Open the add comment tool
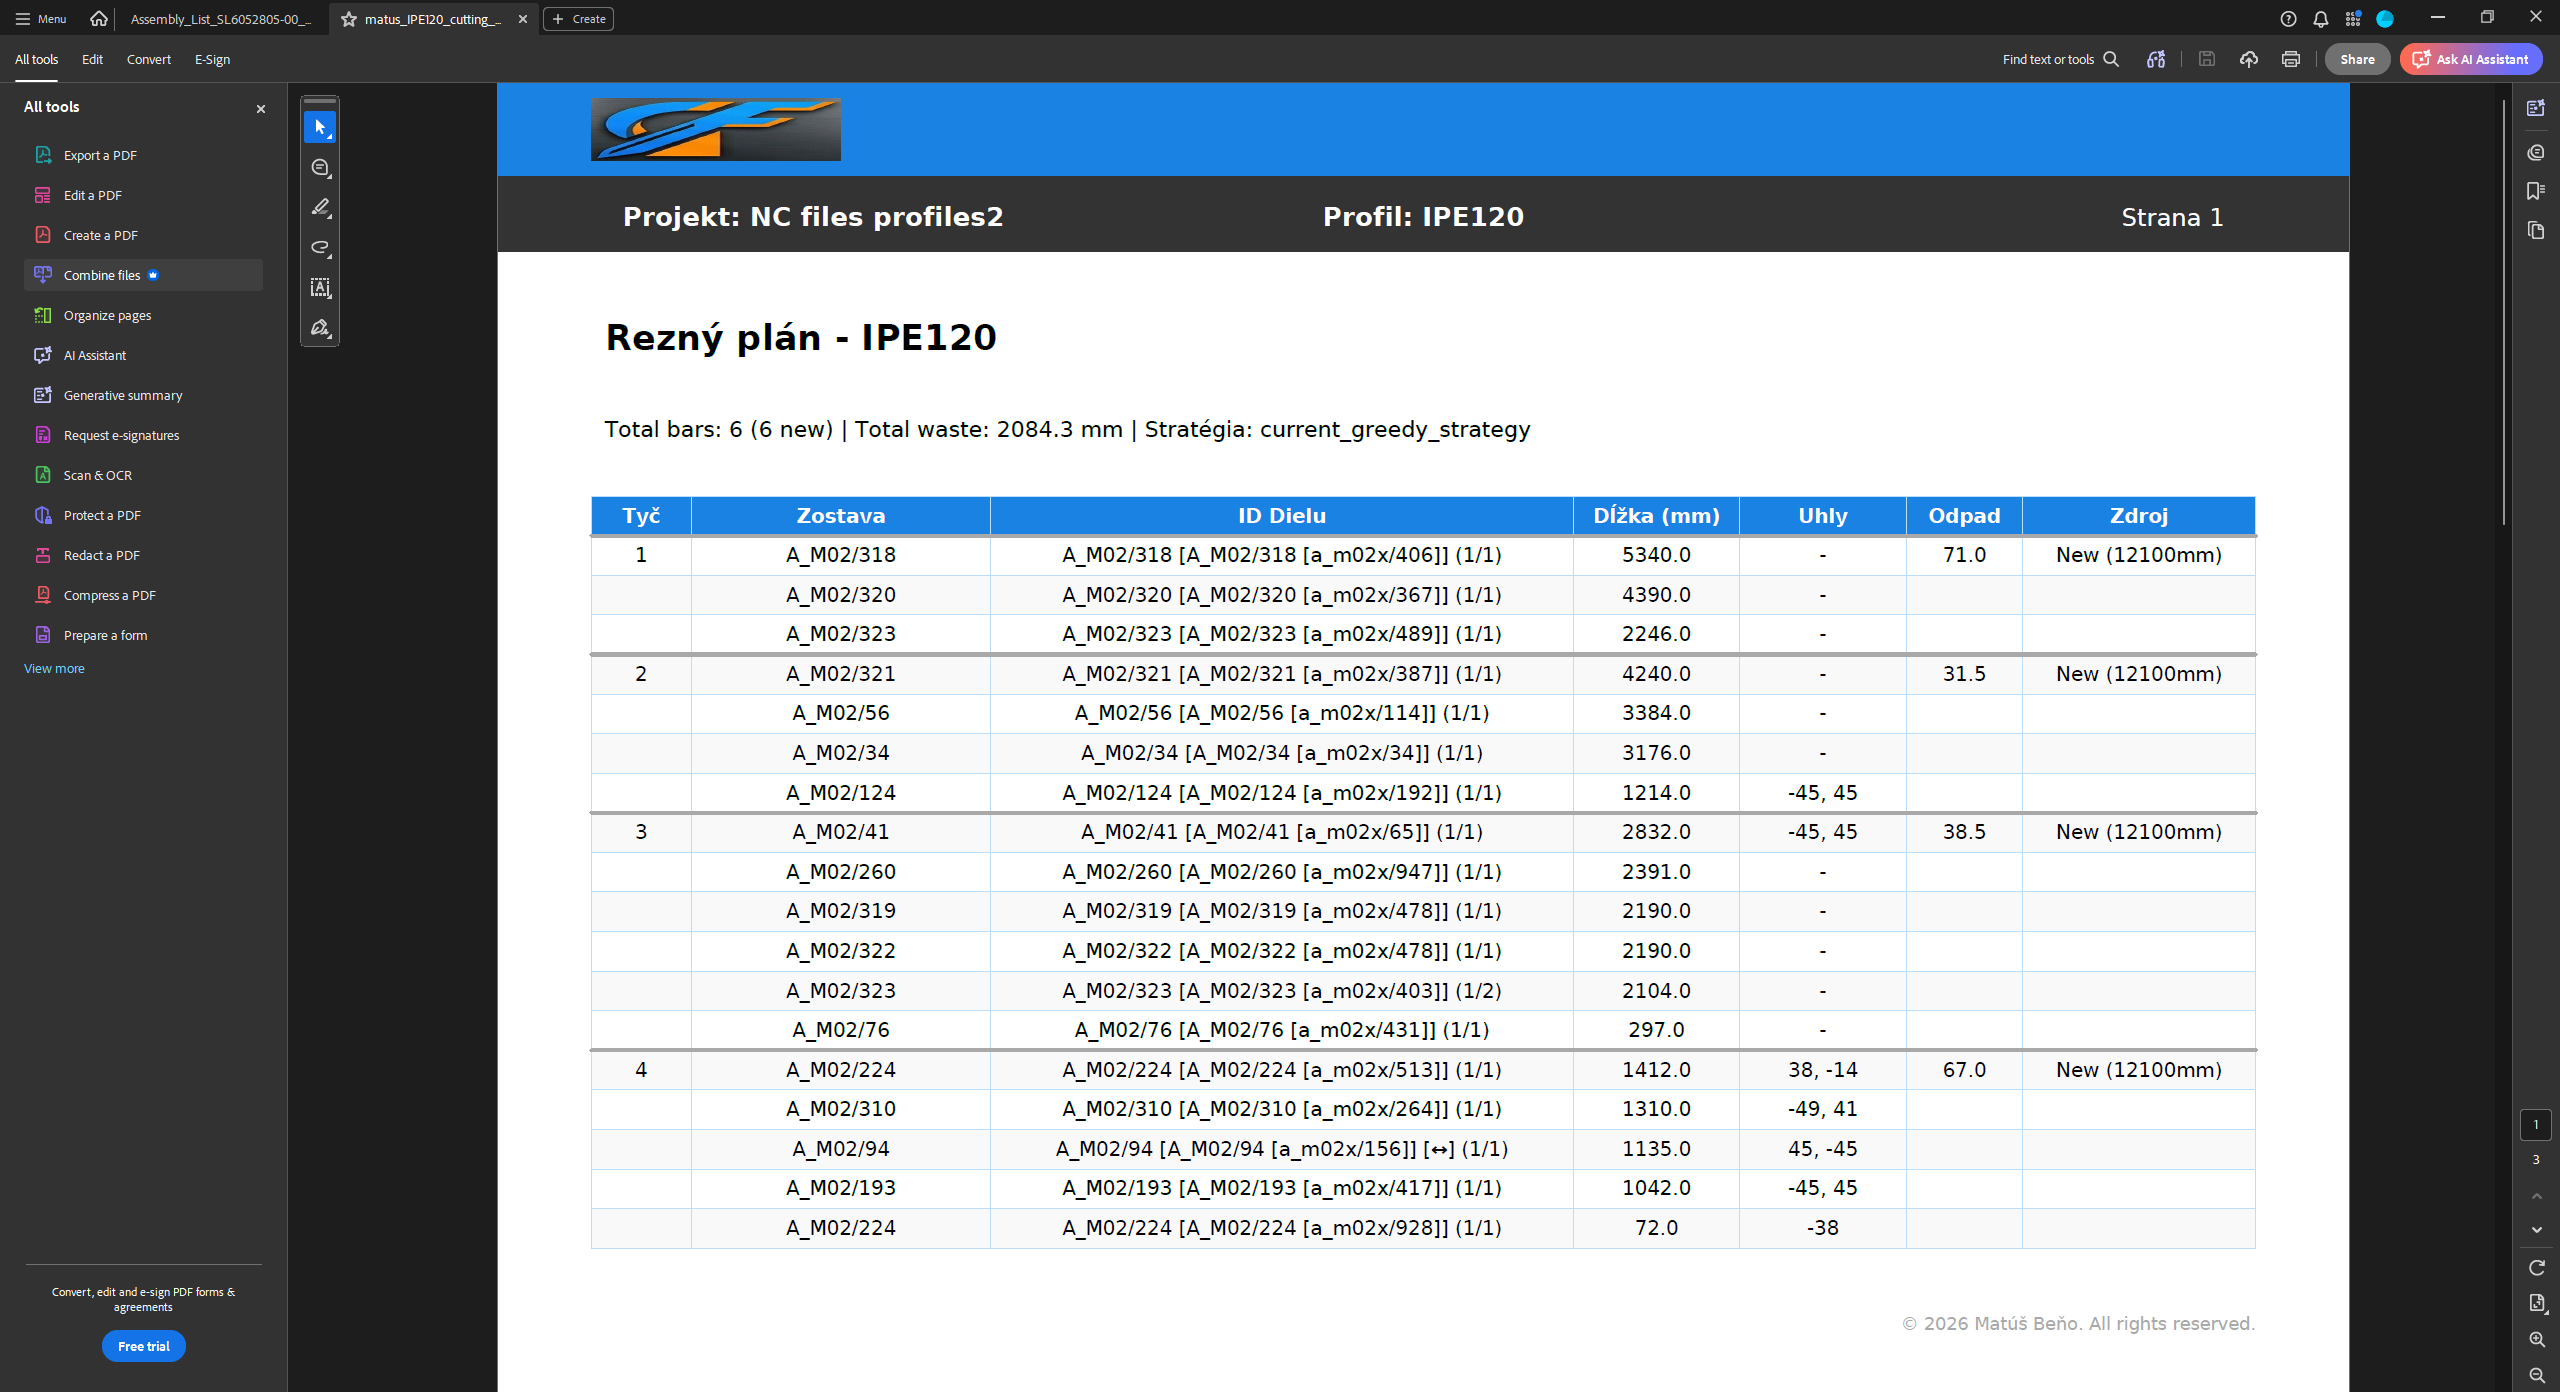The width and height of the screenshot is (2560, 1392). point(320,168)
